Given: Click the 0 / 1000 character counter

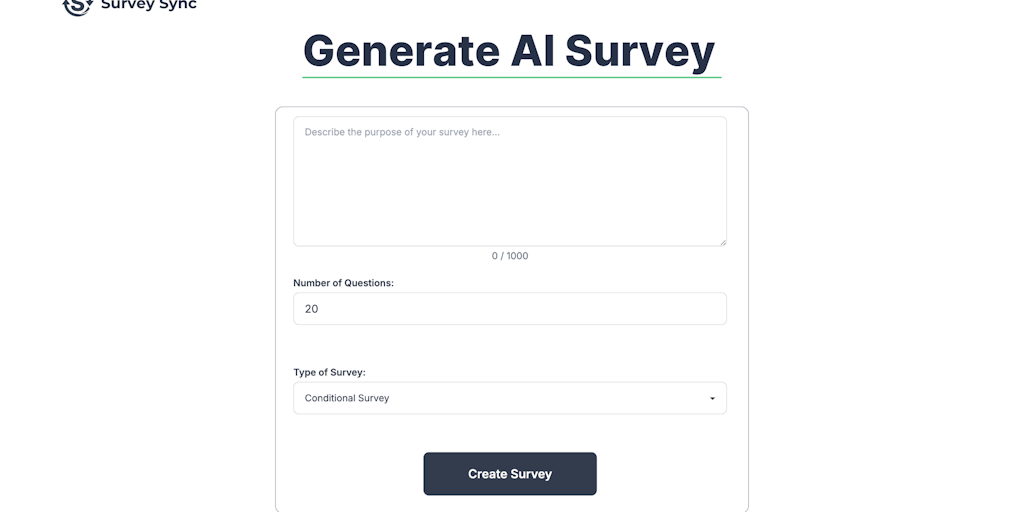Looking at the screenshot, I should click(510, 256).
